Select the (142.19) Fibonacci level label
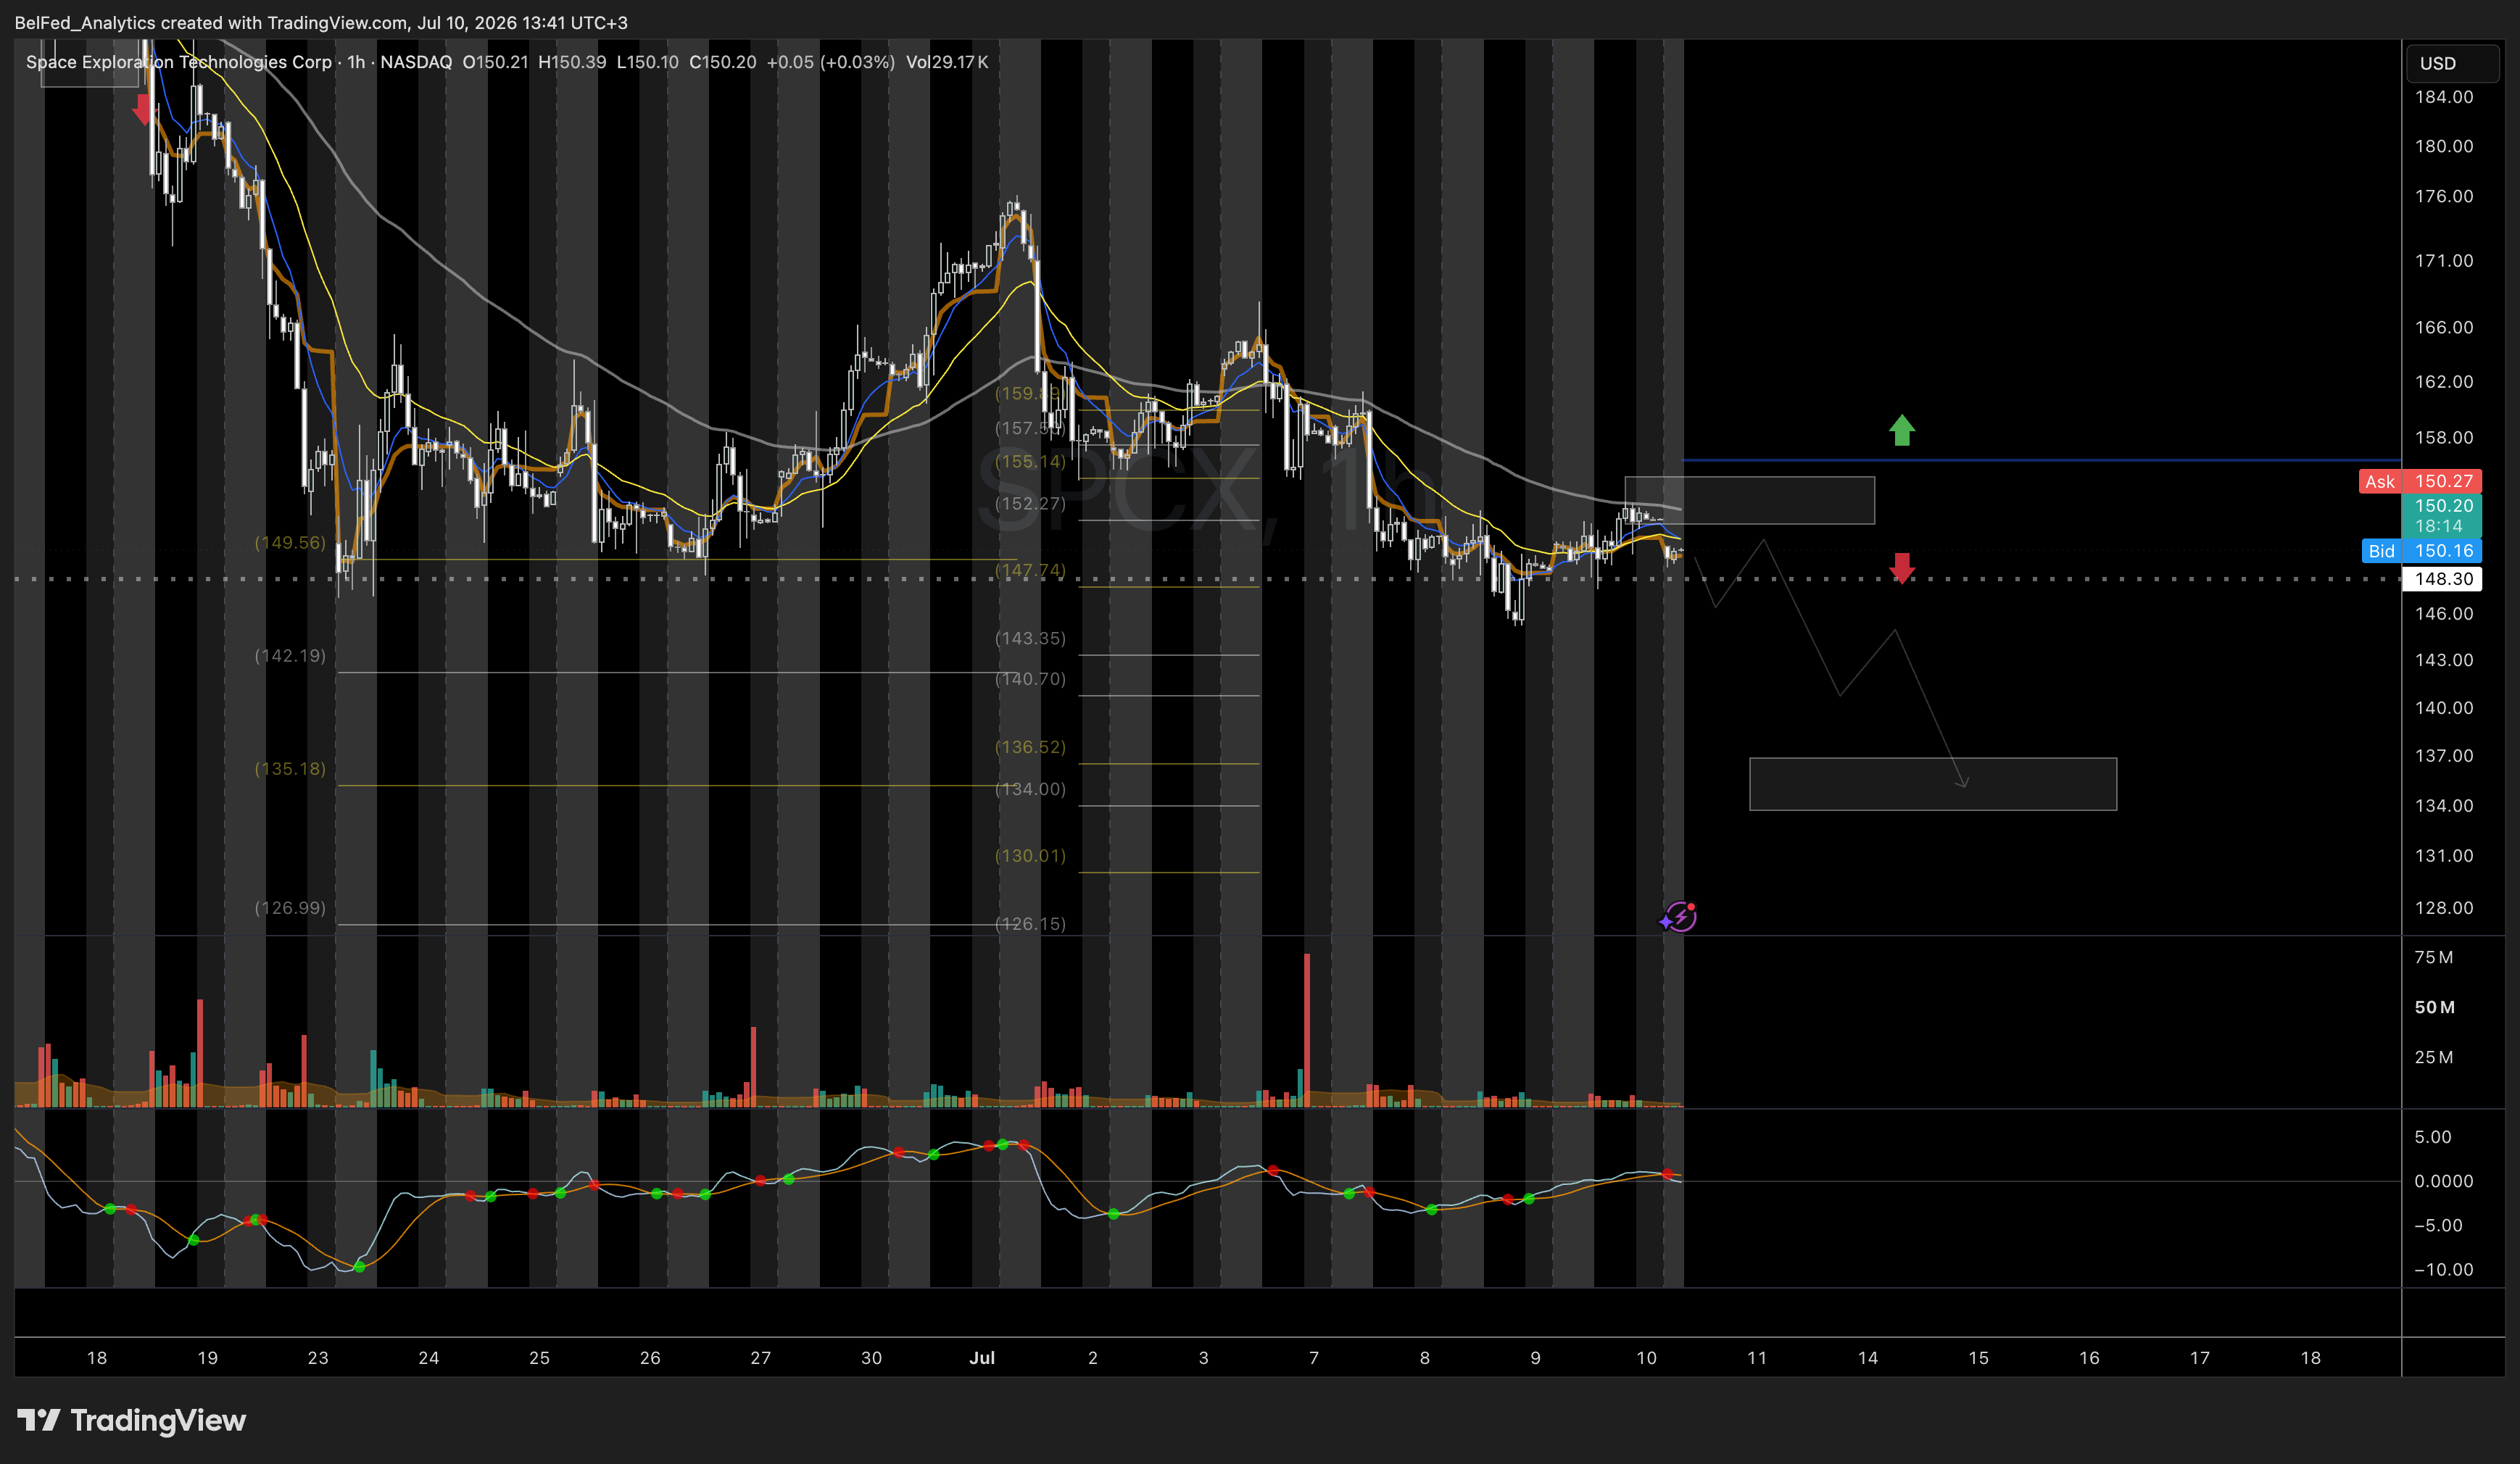Screen dimensions: 2520x1464 290,656
